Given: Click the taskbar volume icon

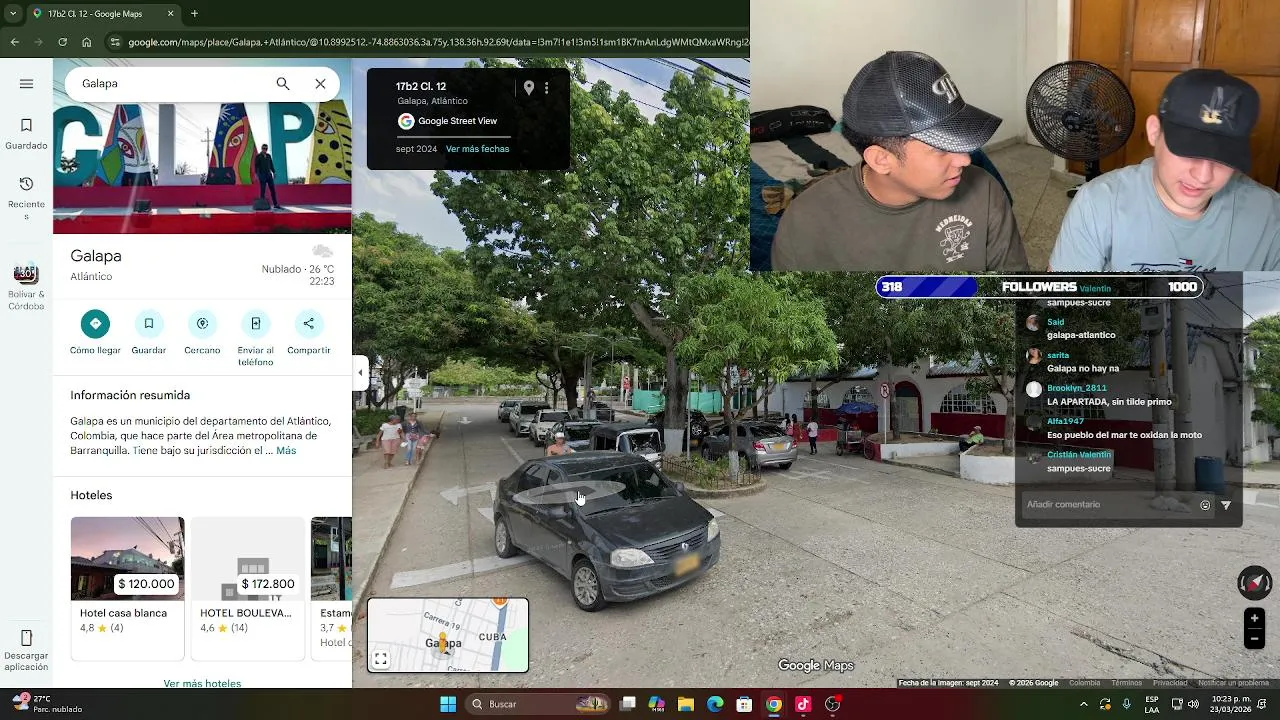Looking at the screenshot, I should (x=1193, y=704).
